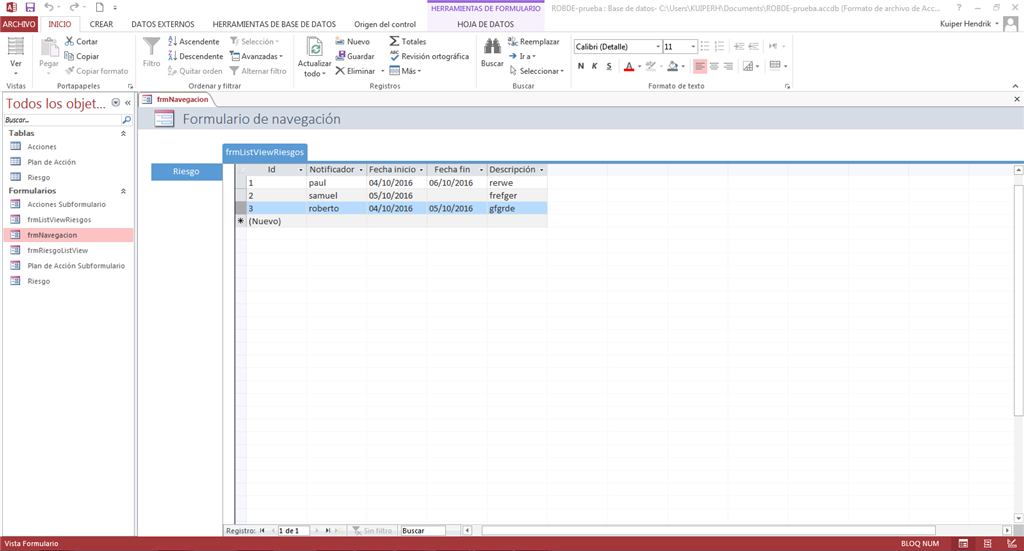Click the Copiar command

(x=82, y=56)
